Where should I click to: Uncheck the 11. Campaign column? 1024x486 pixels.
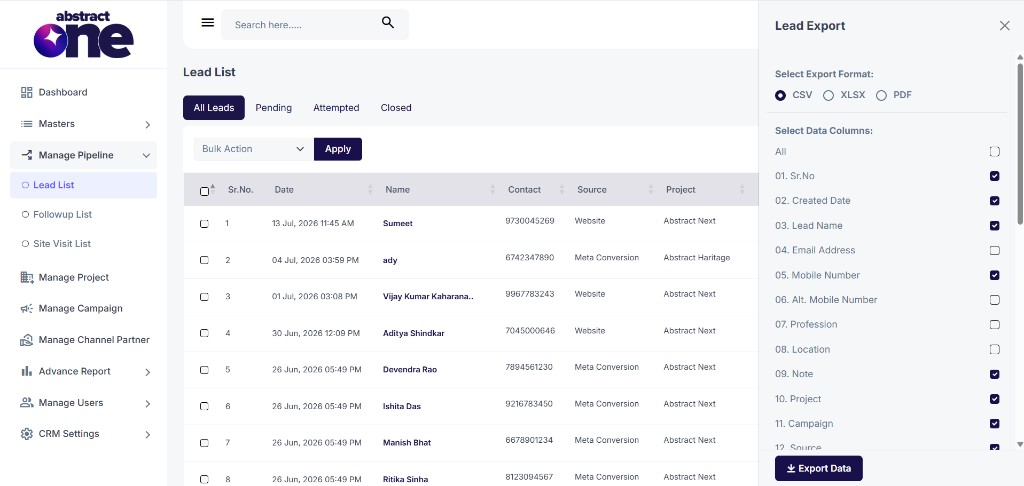pyautogui.click(x=995, y=423)
